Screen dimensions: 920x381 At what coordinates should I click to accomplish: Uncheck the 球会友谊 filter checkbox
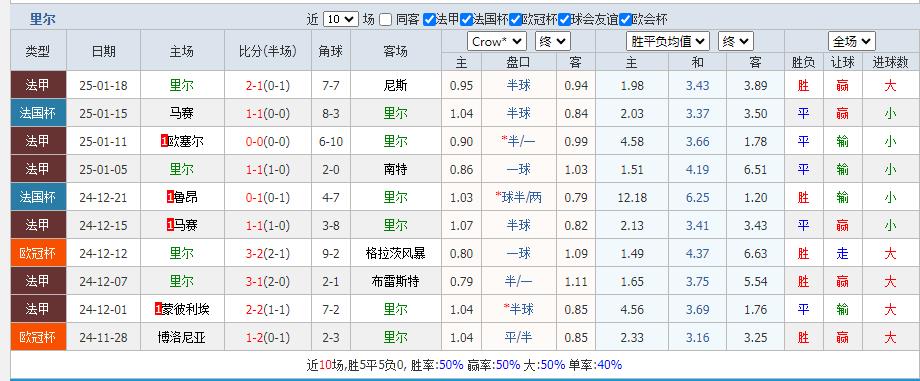[x=564, y=19]
